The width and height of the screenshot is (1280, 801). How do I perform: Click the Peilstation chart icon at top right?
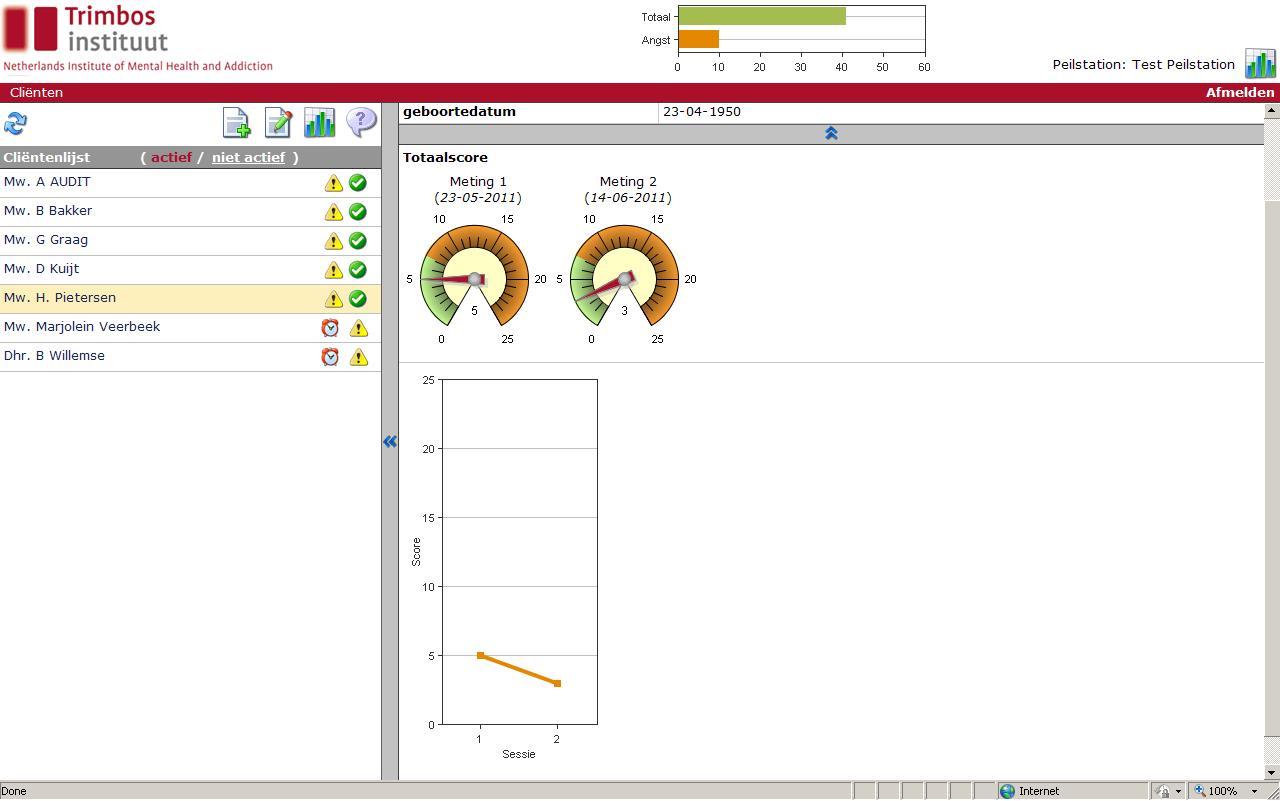1260,64
